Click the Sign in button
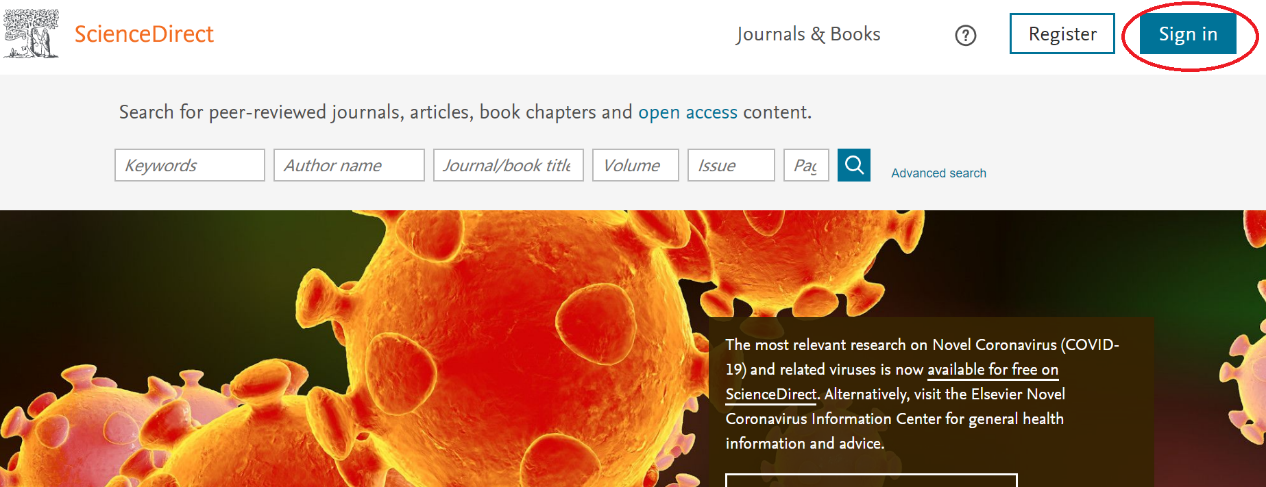Screen dimensions: 1266x487 (1187, 34)
